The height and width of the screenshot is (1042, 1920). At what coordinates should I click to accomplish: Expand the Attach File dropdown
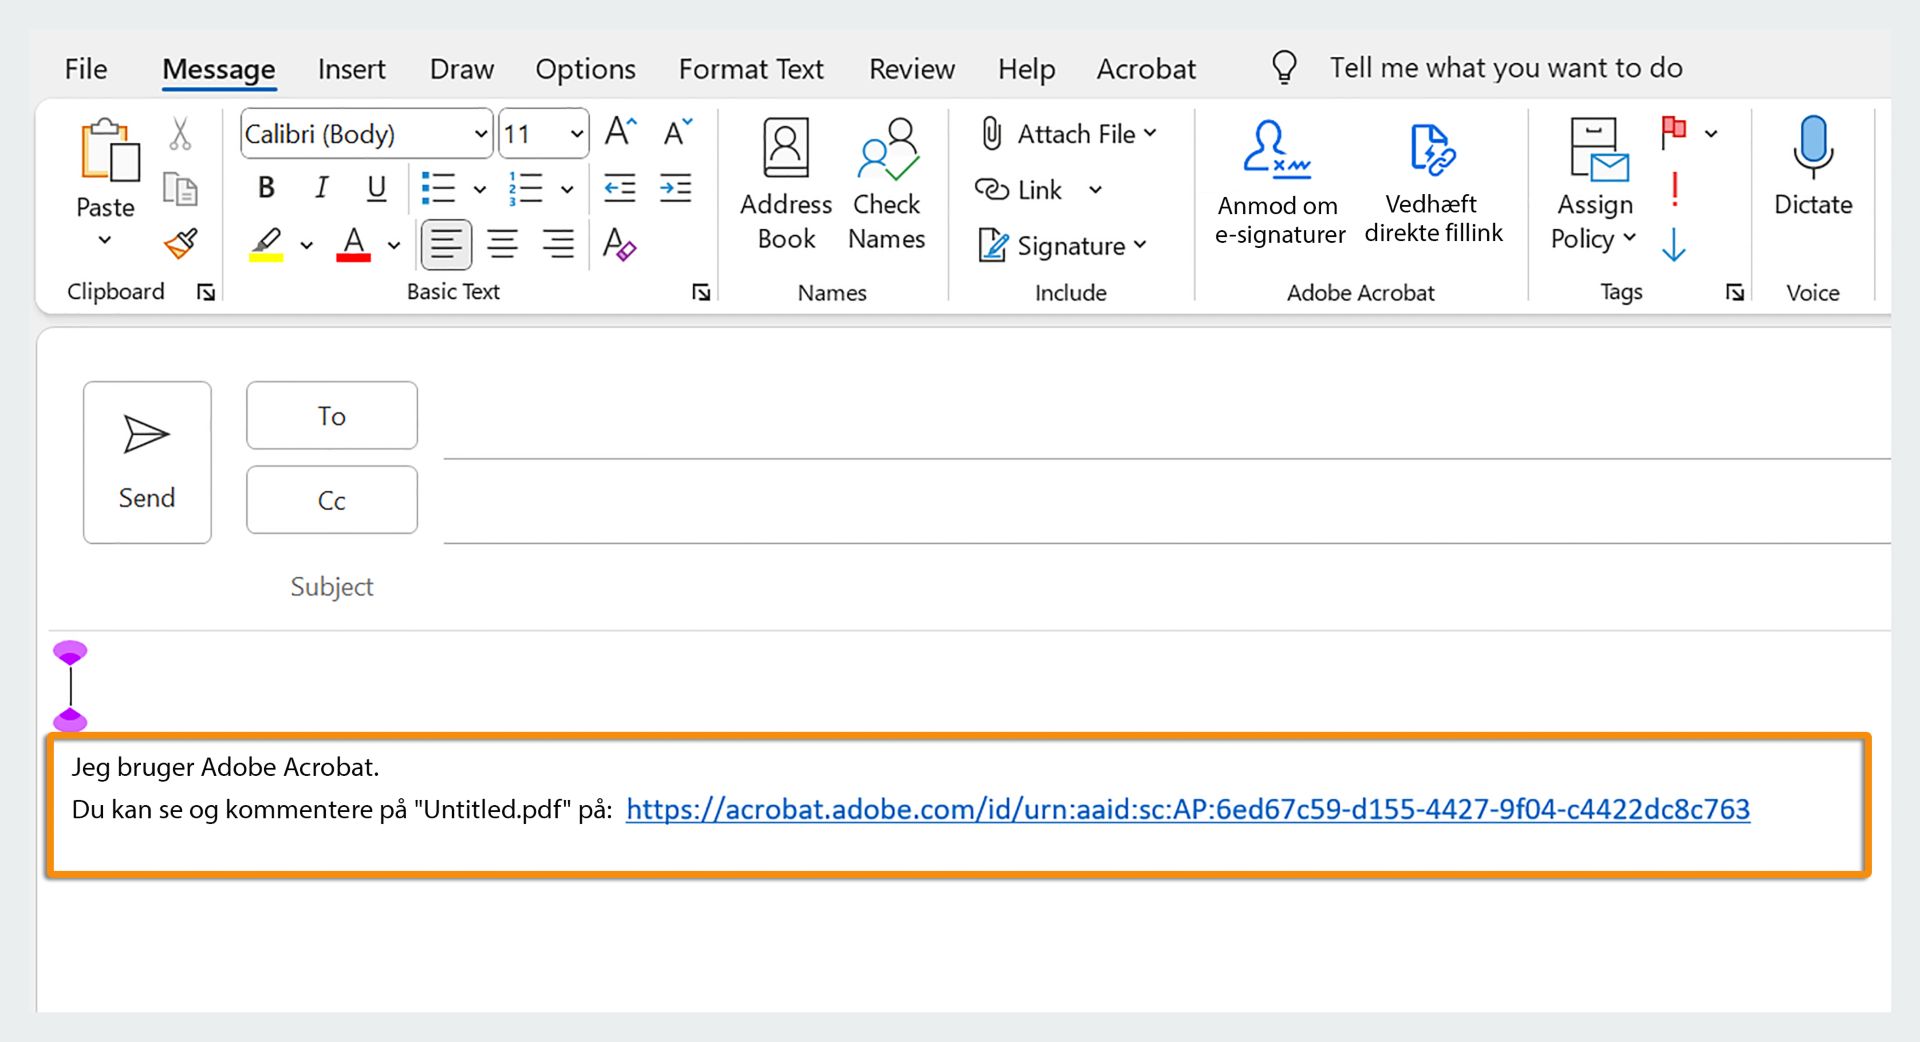[1150, 133]
